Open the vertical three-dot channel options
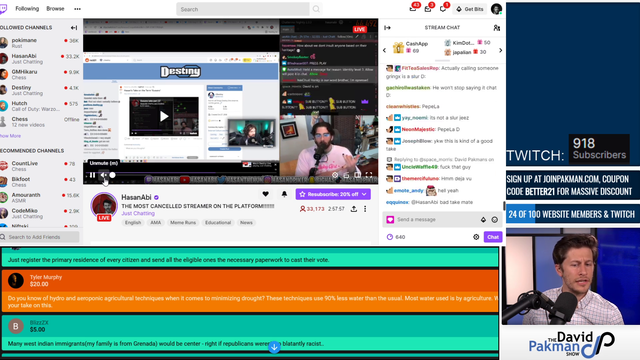 365,209
